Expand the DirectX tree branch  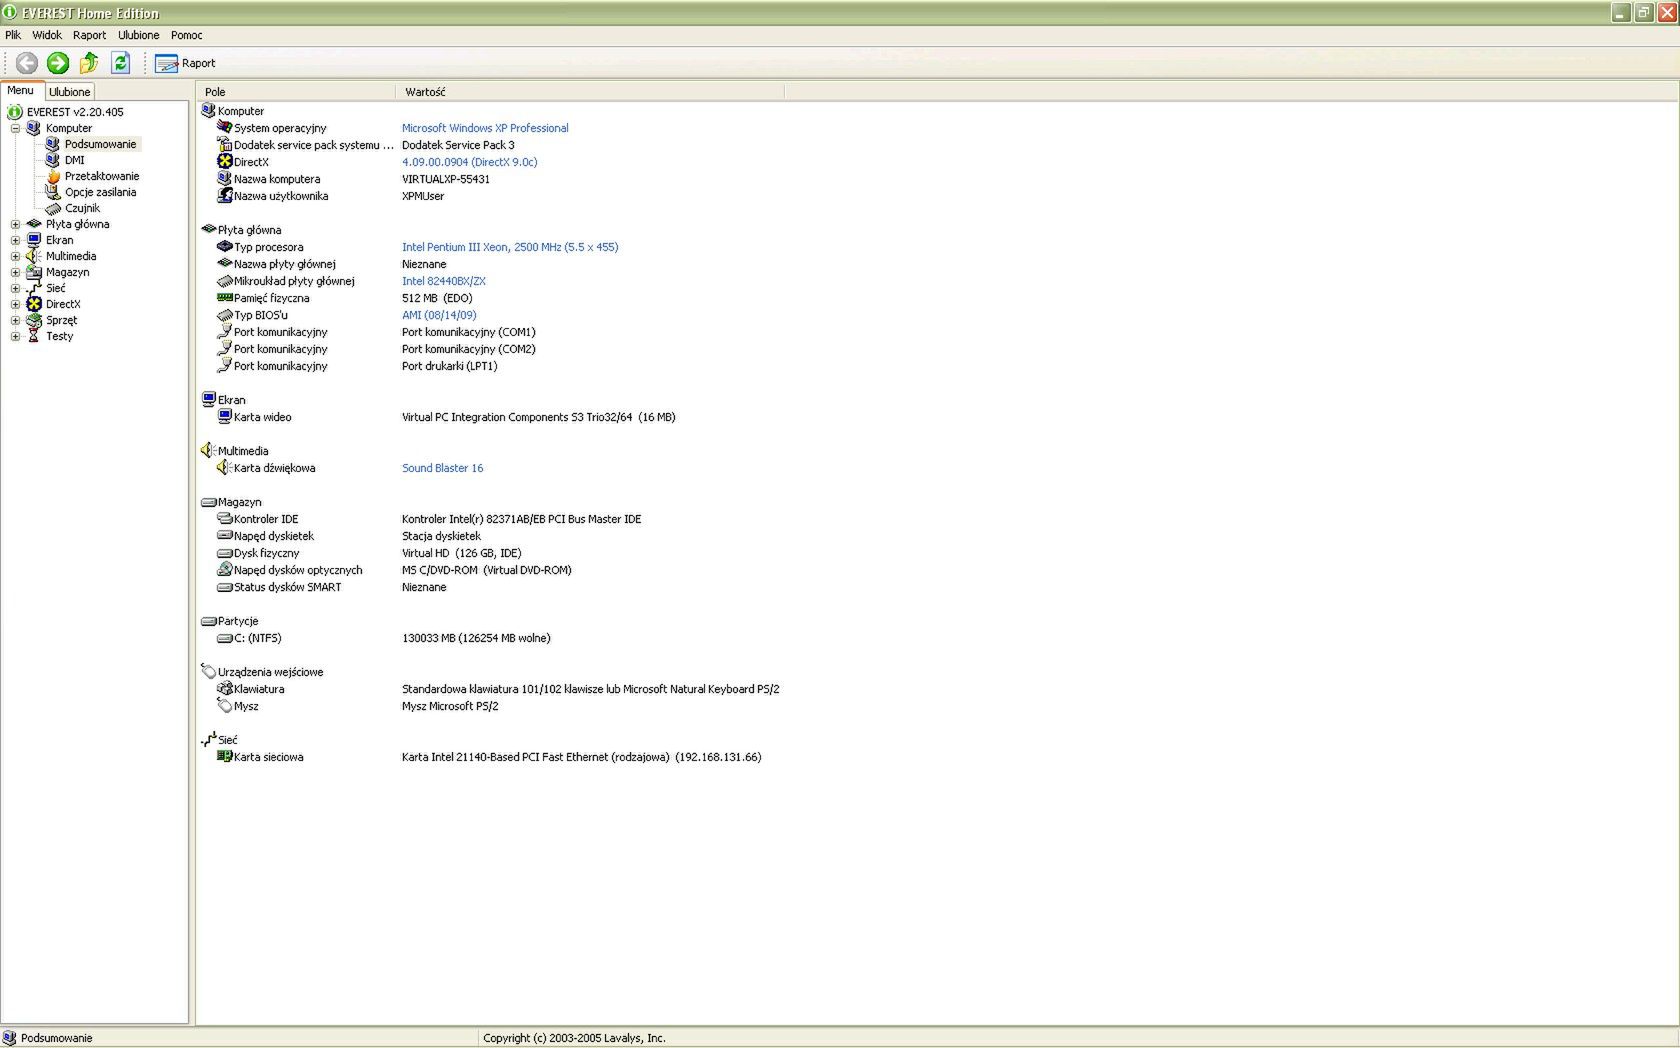pyautogui.click(x=15, y=304)
